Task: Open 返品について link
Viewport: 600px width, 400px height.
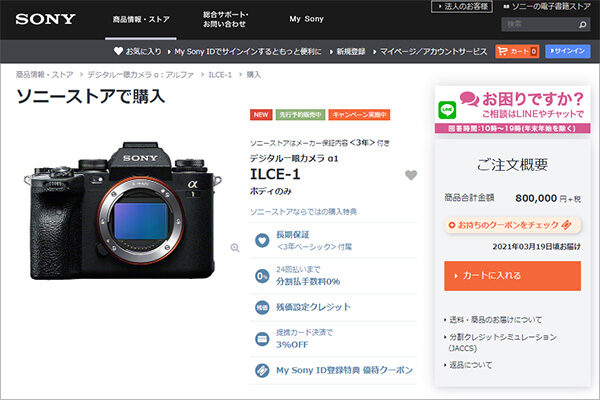Action: click(471, 365)
